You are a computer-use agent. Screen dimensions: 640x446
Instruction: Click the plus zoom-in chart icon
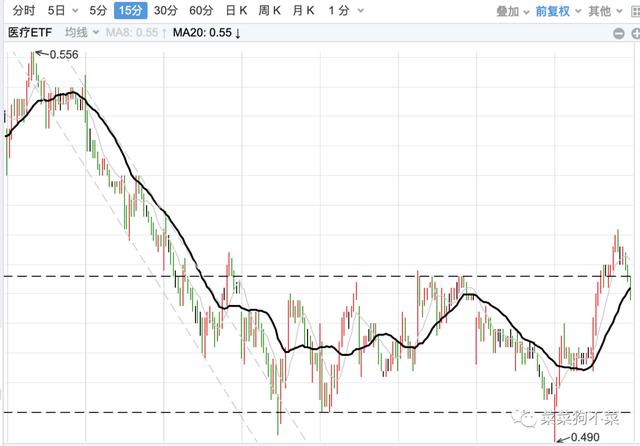coord(636,33)
